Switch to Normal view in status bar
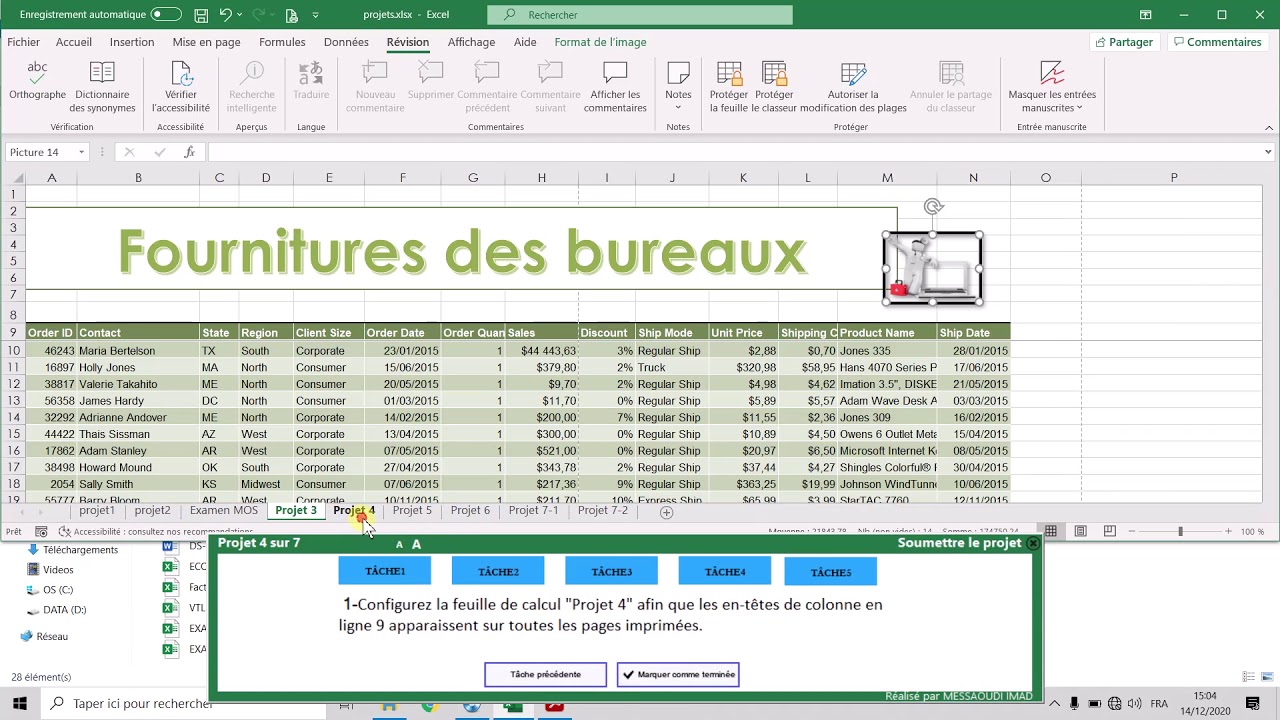Image resolution: width=1280 pixels, height=720 pixels. tap(1051, 531)
